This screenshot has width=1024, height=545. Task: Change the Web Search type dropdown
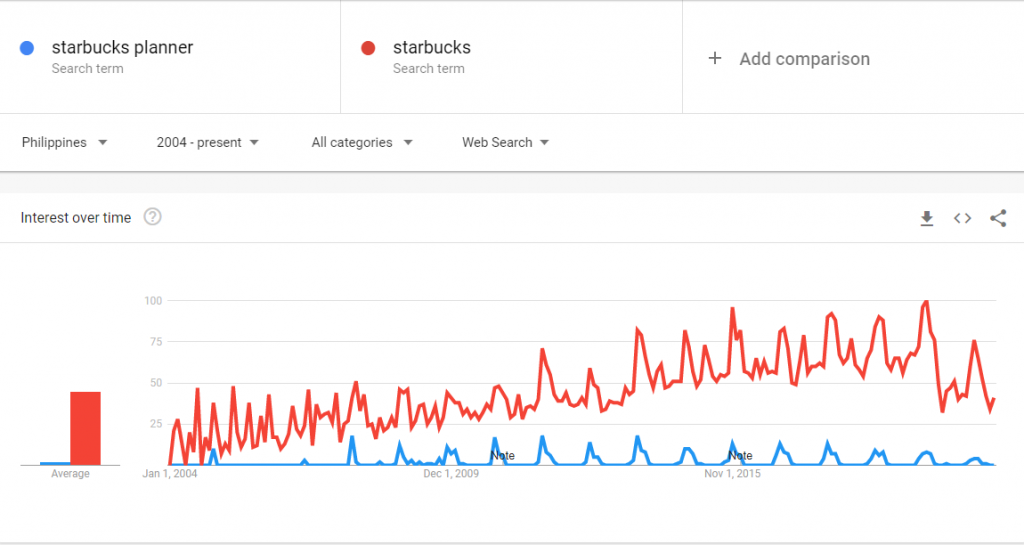tap(505, 143)
